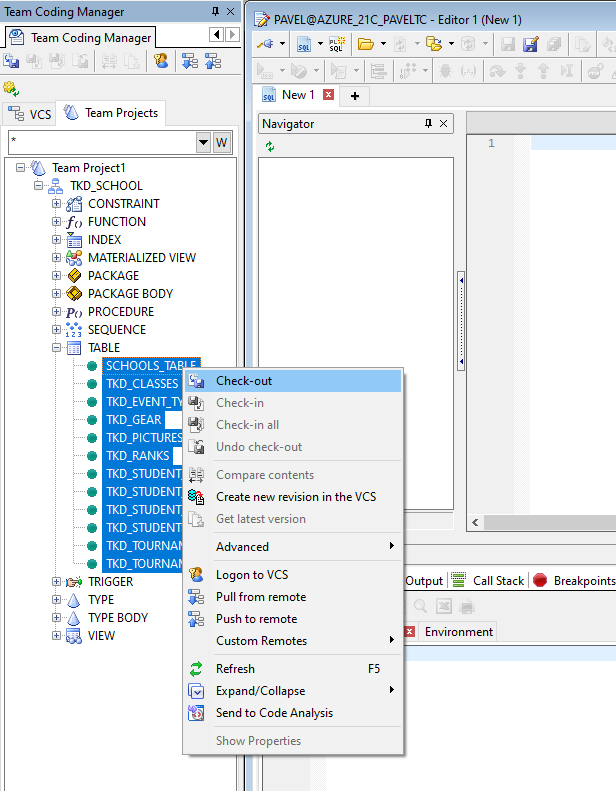Click the new connection icon in editor toolbar

(x=266, y=44)
